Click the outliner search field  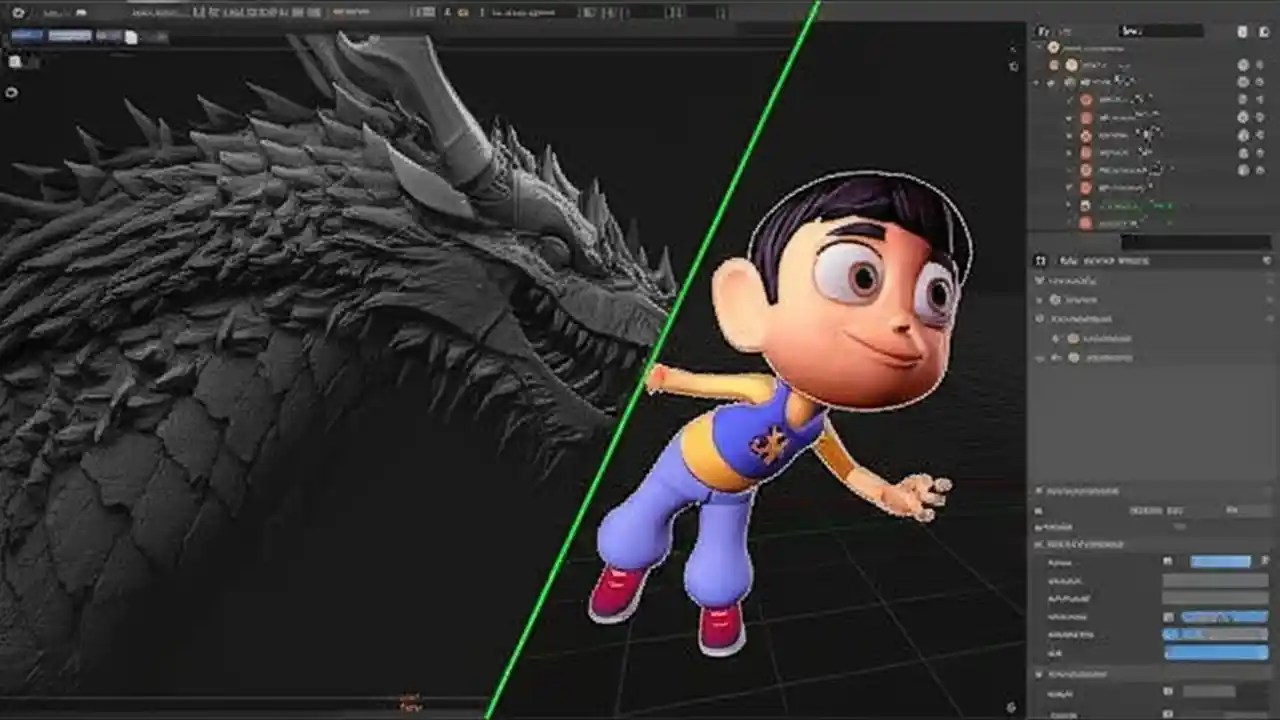(x=1162, y=30)
